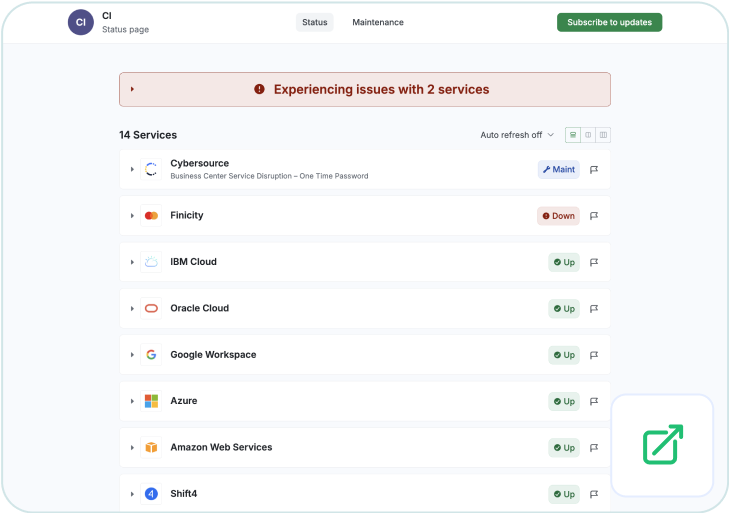Click the Up badge on Oracle Cloud

564,309
